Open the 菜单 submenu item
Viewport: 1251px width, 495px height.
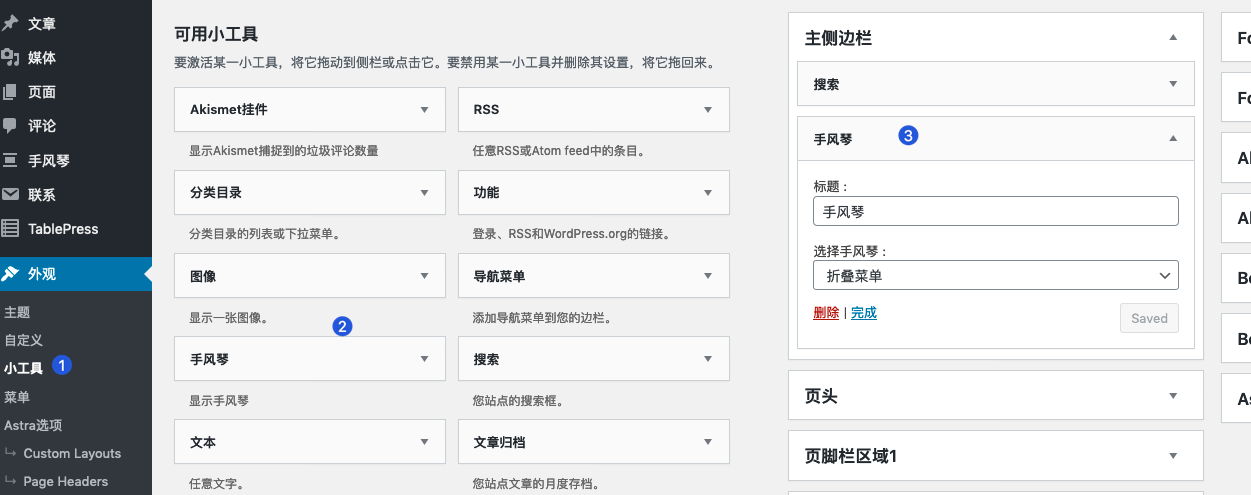coord(17,397)
